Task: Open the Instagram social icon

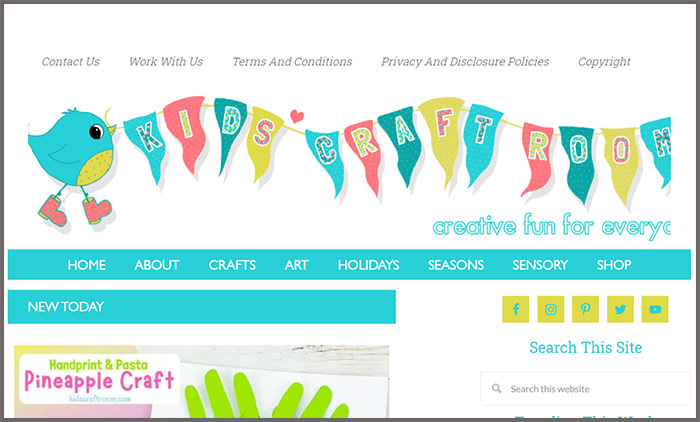Action: point(550,309)
